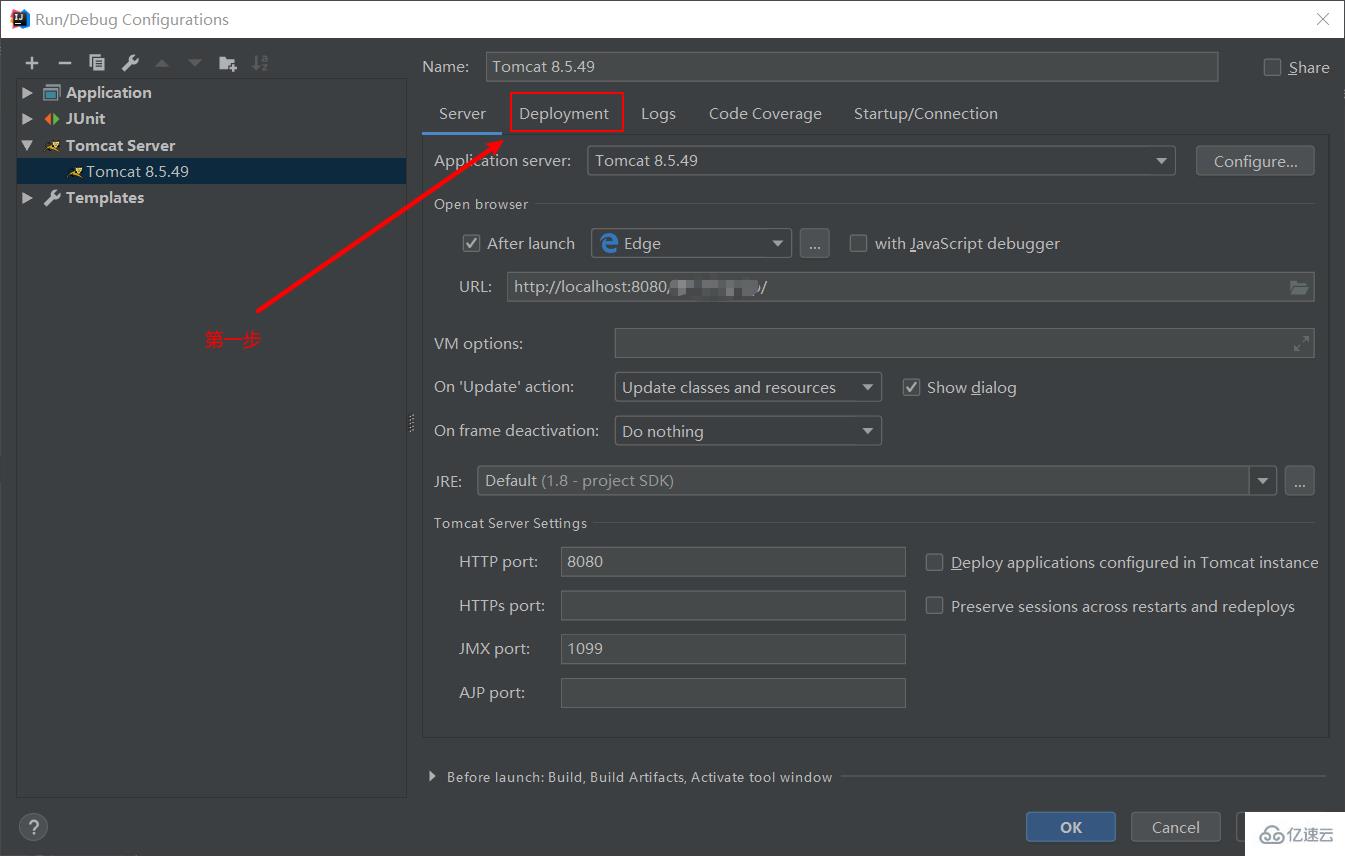Toggle the Share checkbox
The width and height of the screenshot is (1345, 856).
(1272, 67)
